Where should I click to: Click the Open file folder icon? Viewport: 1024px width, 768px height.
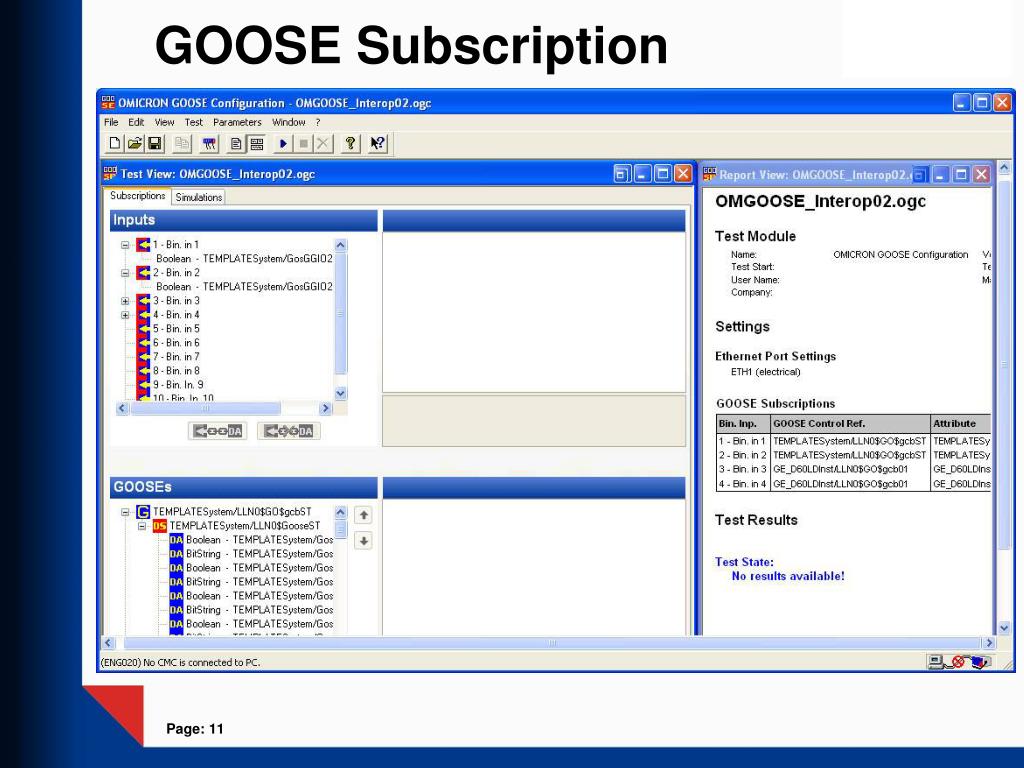tap(135, 144)
